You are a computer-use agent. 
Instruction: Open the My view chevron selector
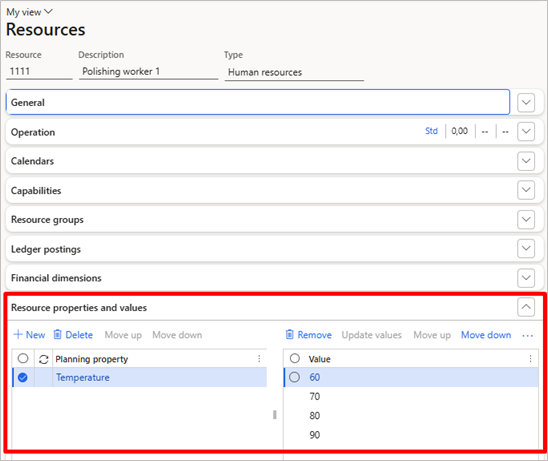[49, 12]
